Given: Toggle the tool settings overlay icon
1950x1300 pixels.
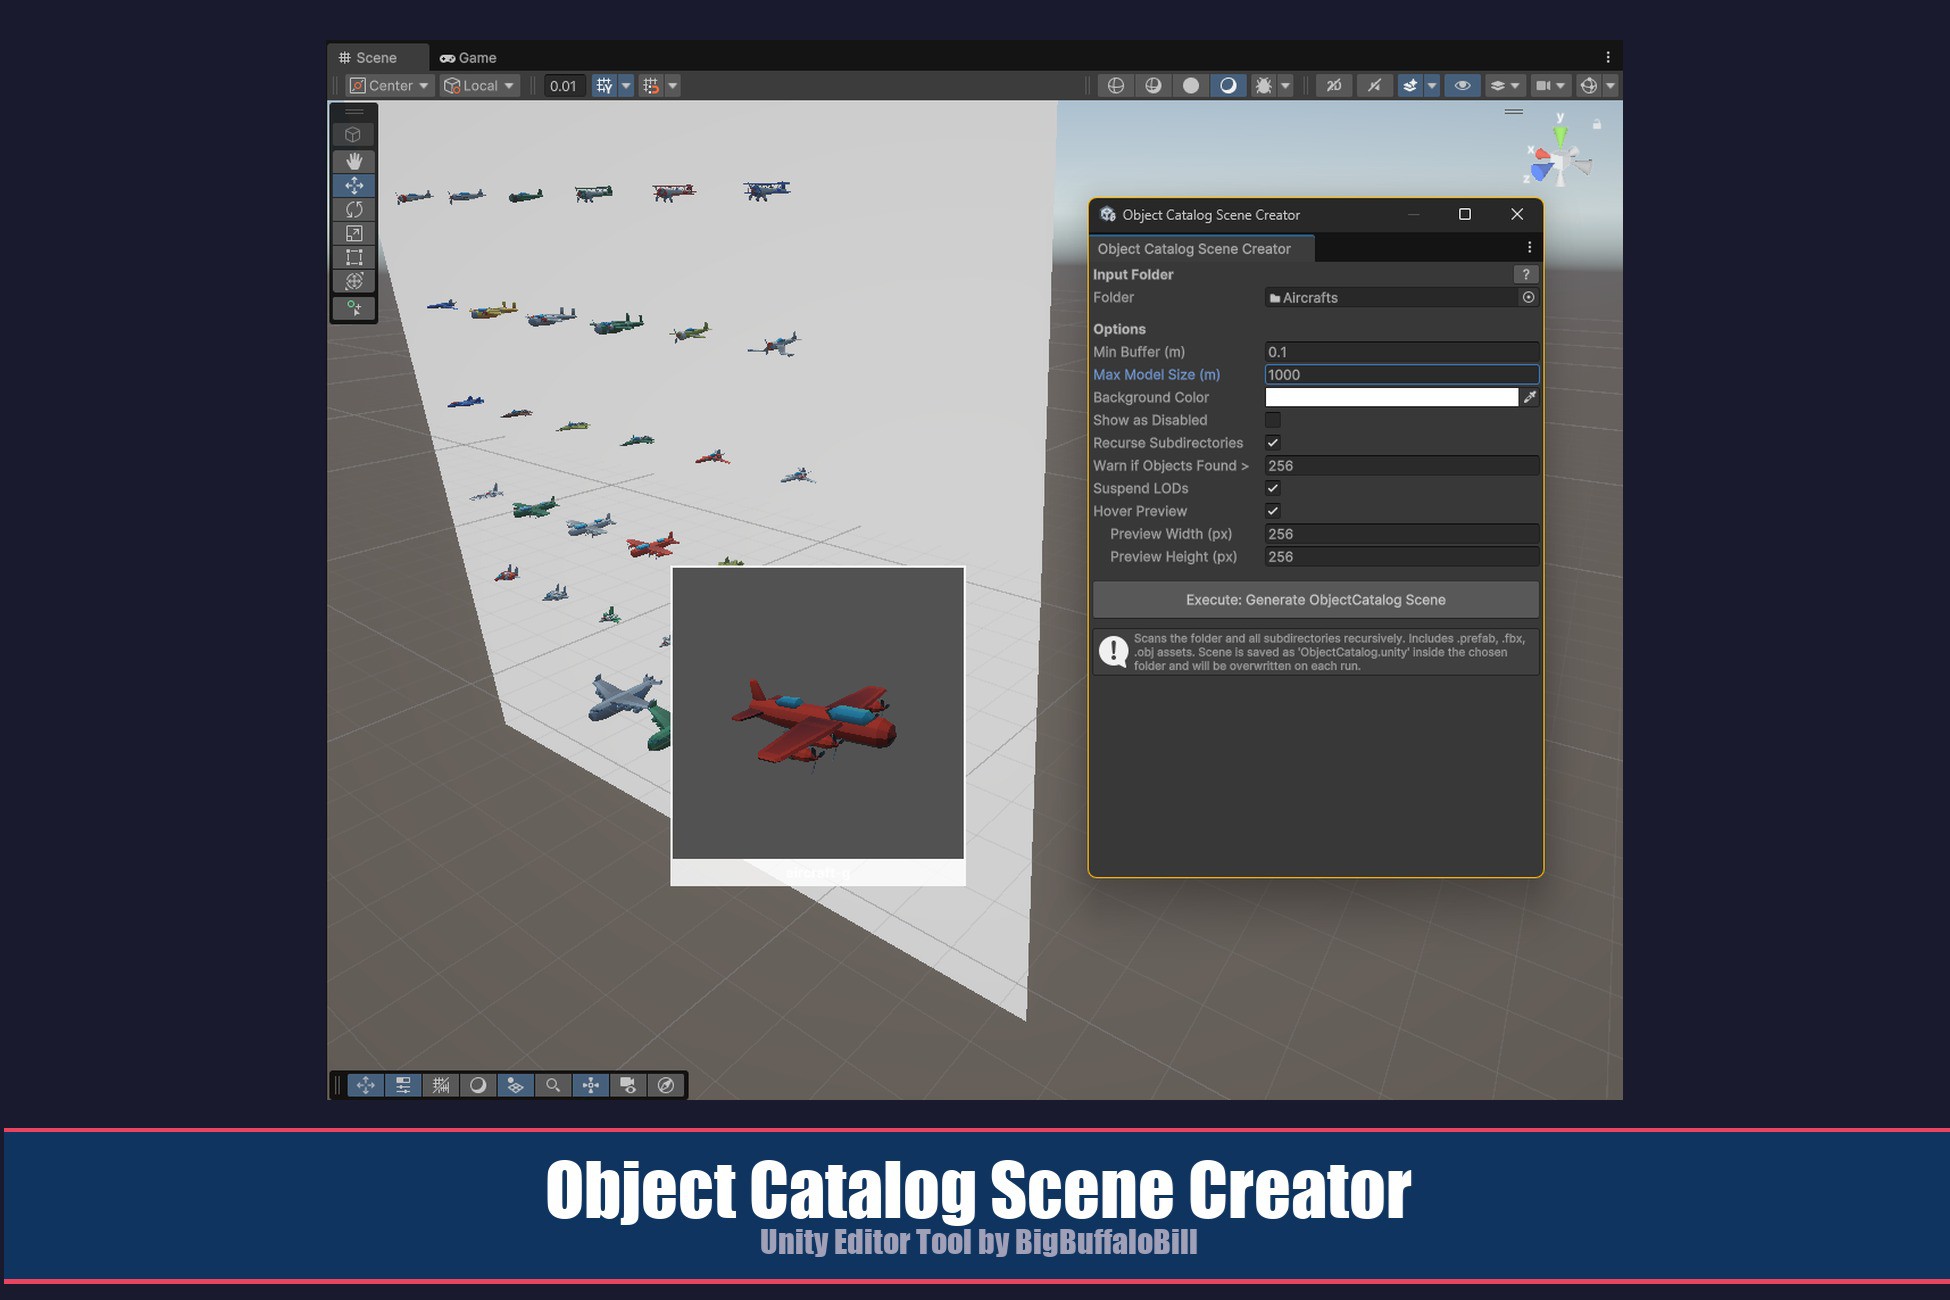Looking at the screenshot, I should pyautogui.click(x=403, y=1085).
